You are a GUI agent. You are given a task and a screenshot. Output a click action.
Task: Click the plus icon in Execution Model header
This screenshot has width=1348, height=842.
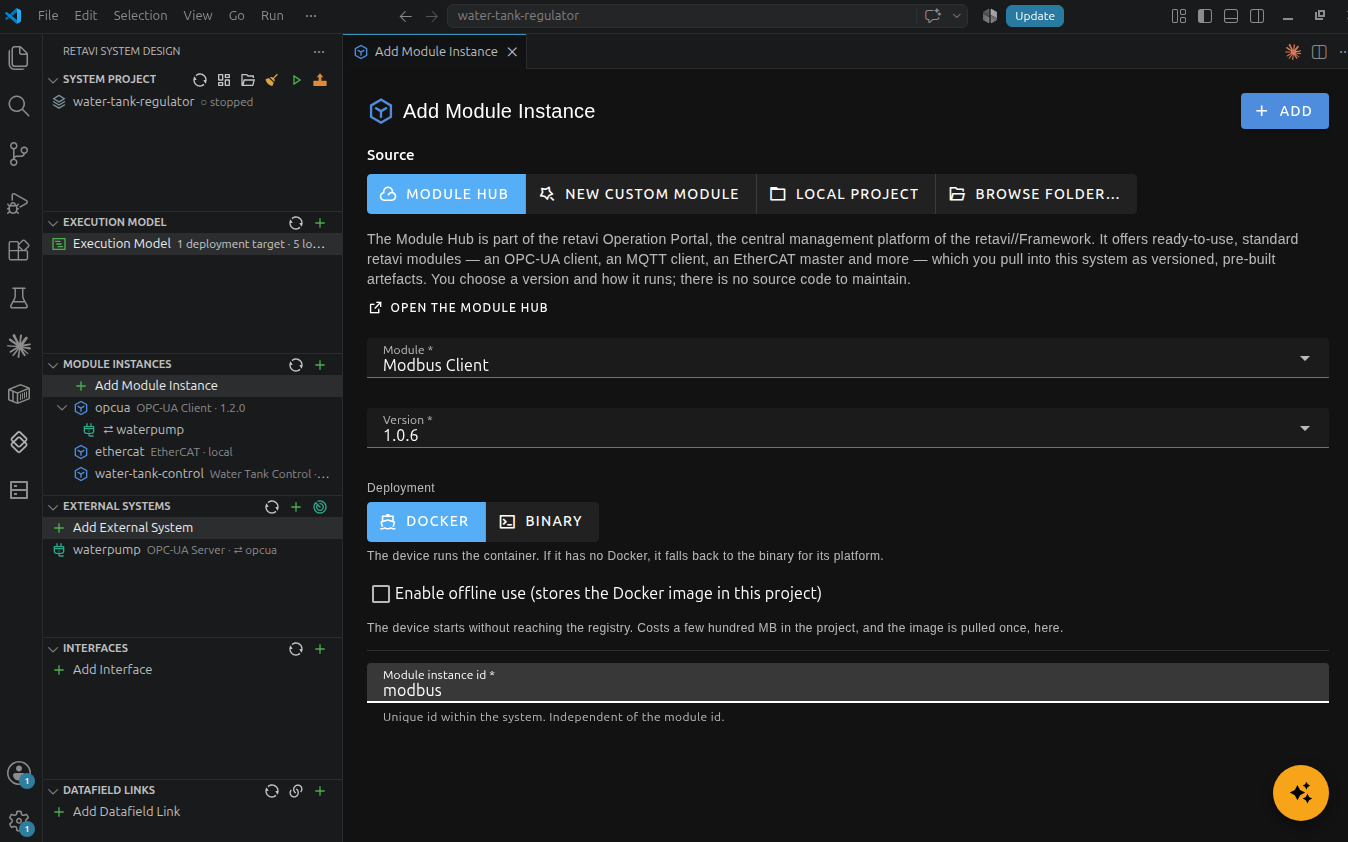coord(320,223)
